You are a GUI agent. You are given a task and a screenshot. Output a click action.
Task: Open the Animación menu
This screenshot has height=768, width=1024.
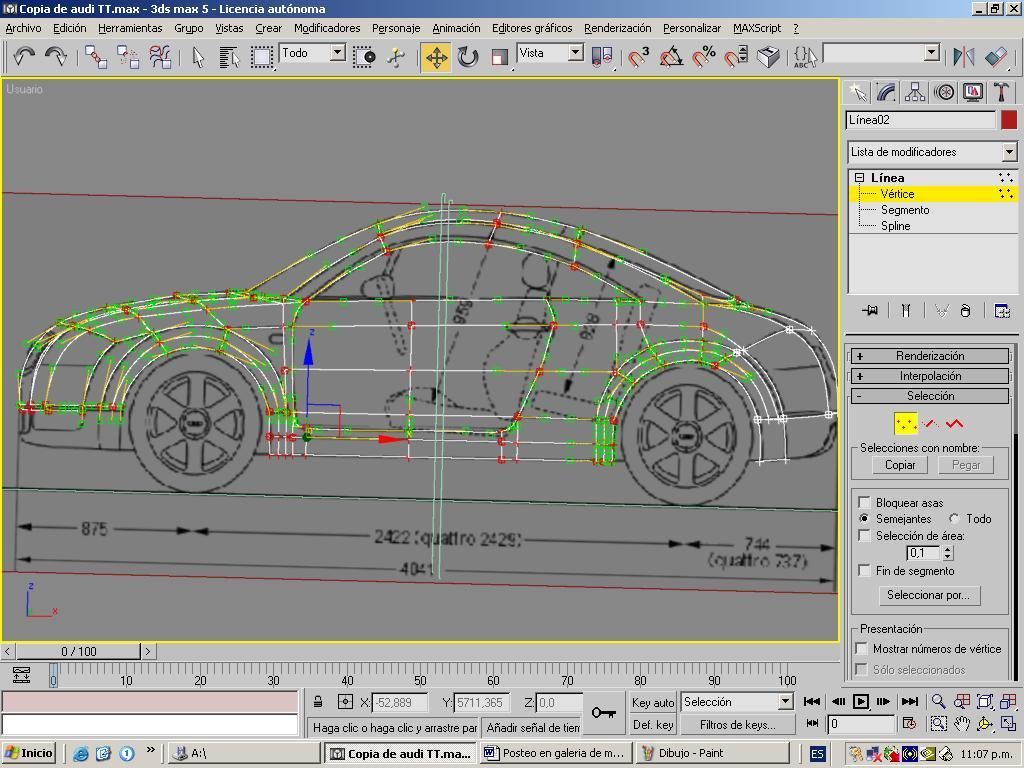click(x=456, y=28)
